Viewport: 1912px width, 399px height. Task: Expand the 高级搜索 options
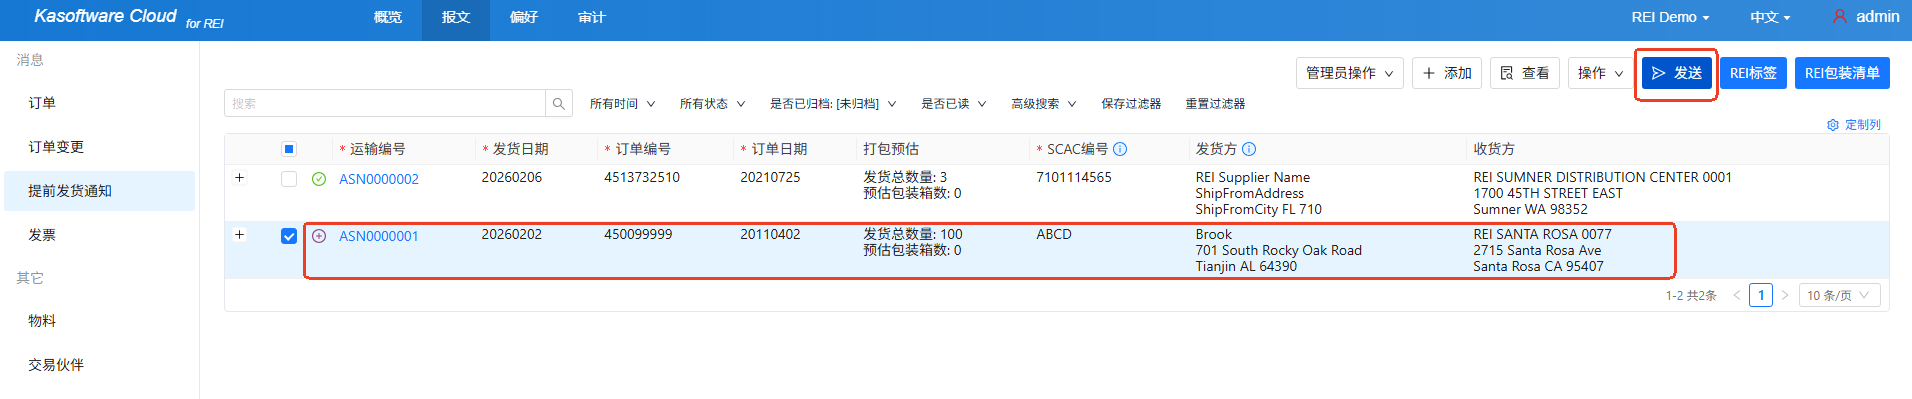pyautogui.click(x=1044, y=104)
